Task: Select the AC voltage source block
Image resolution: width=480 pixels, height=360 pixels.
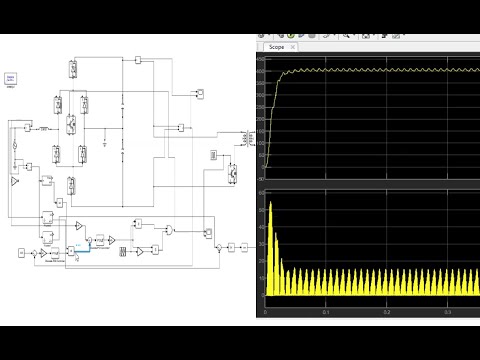Action: click(15, 145)
